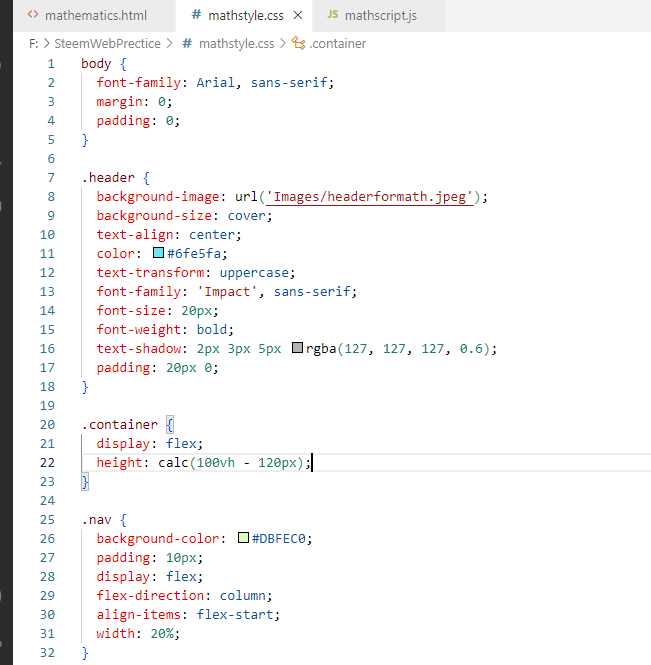
Task: Click the closing brace on line 23
Action: pyautogui.click(x=85, y=482)
